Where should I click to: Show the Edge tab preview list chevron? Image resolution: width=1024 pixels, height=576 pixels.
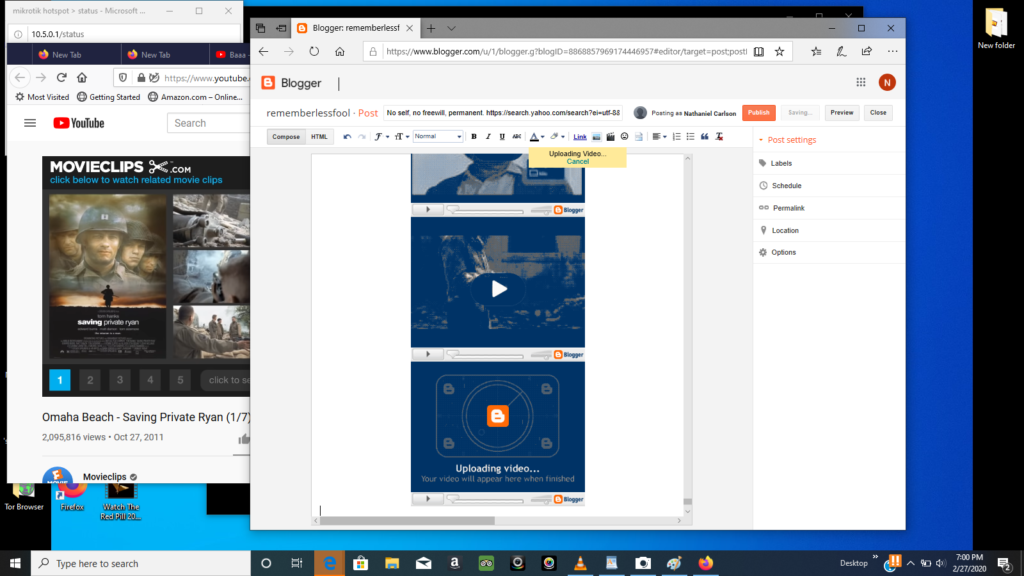(451, 28)
